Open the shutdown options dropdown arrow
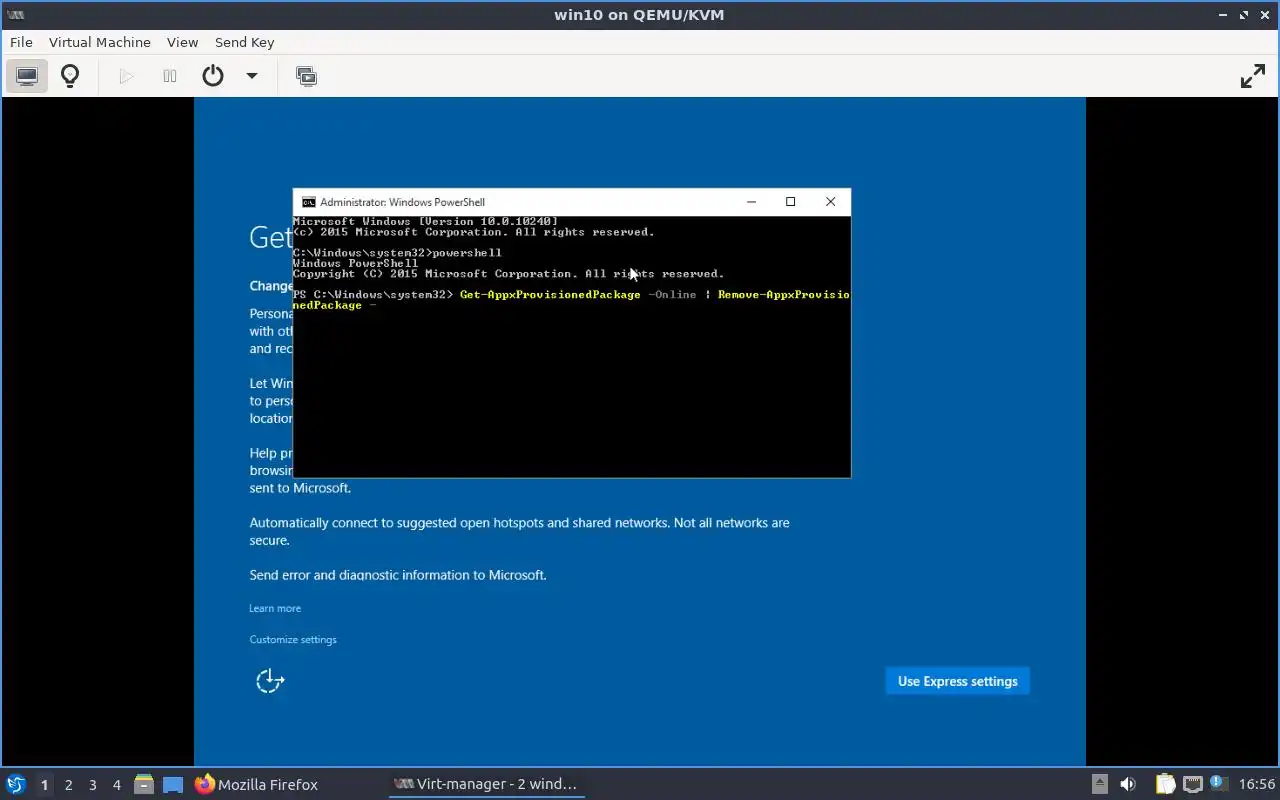Viewport: 1280px width, 800px height. click(x=252, y=76)
